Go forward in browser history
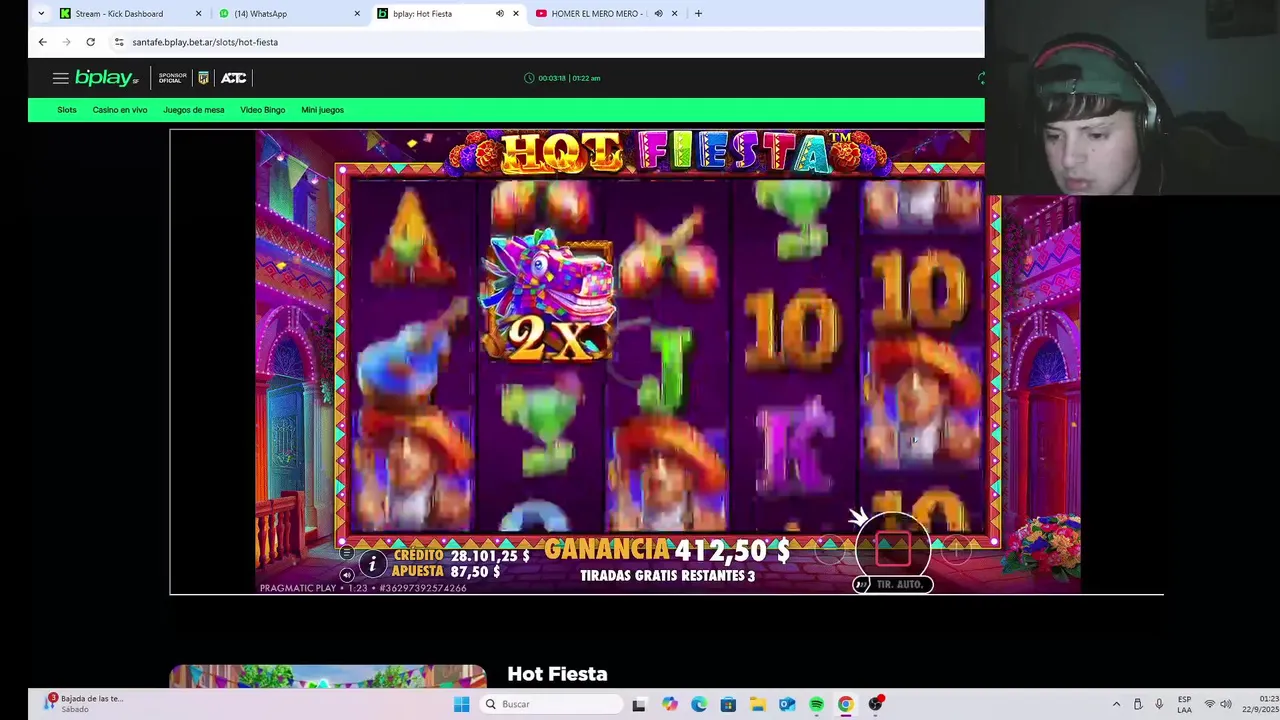Image resolution: width=1280 pixels, height=720 pixels. point(66,42)
